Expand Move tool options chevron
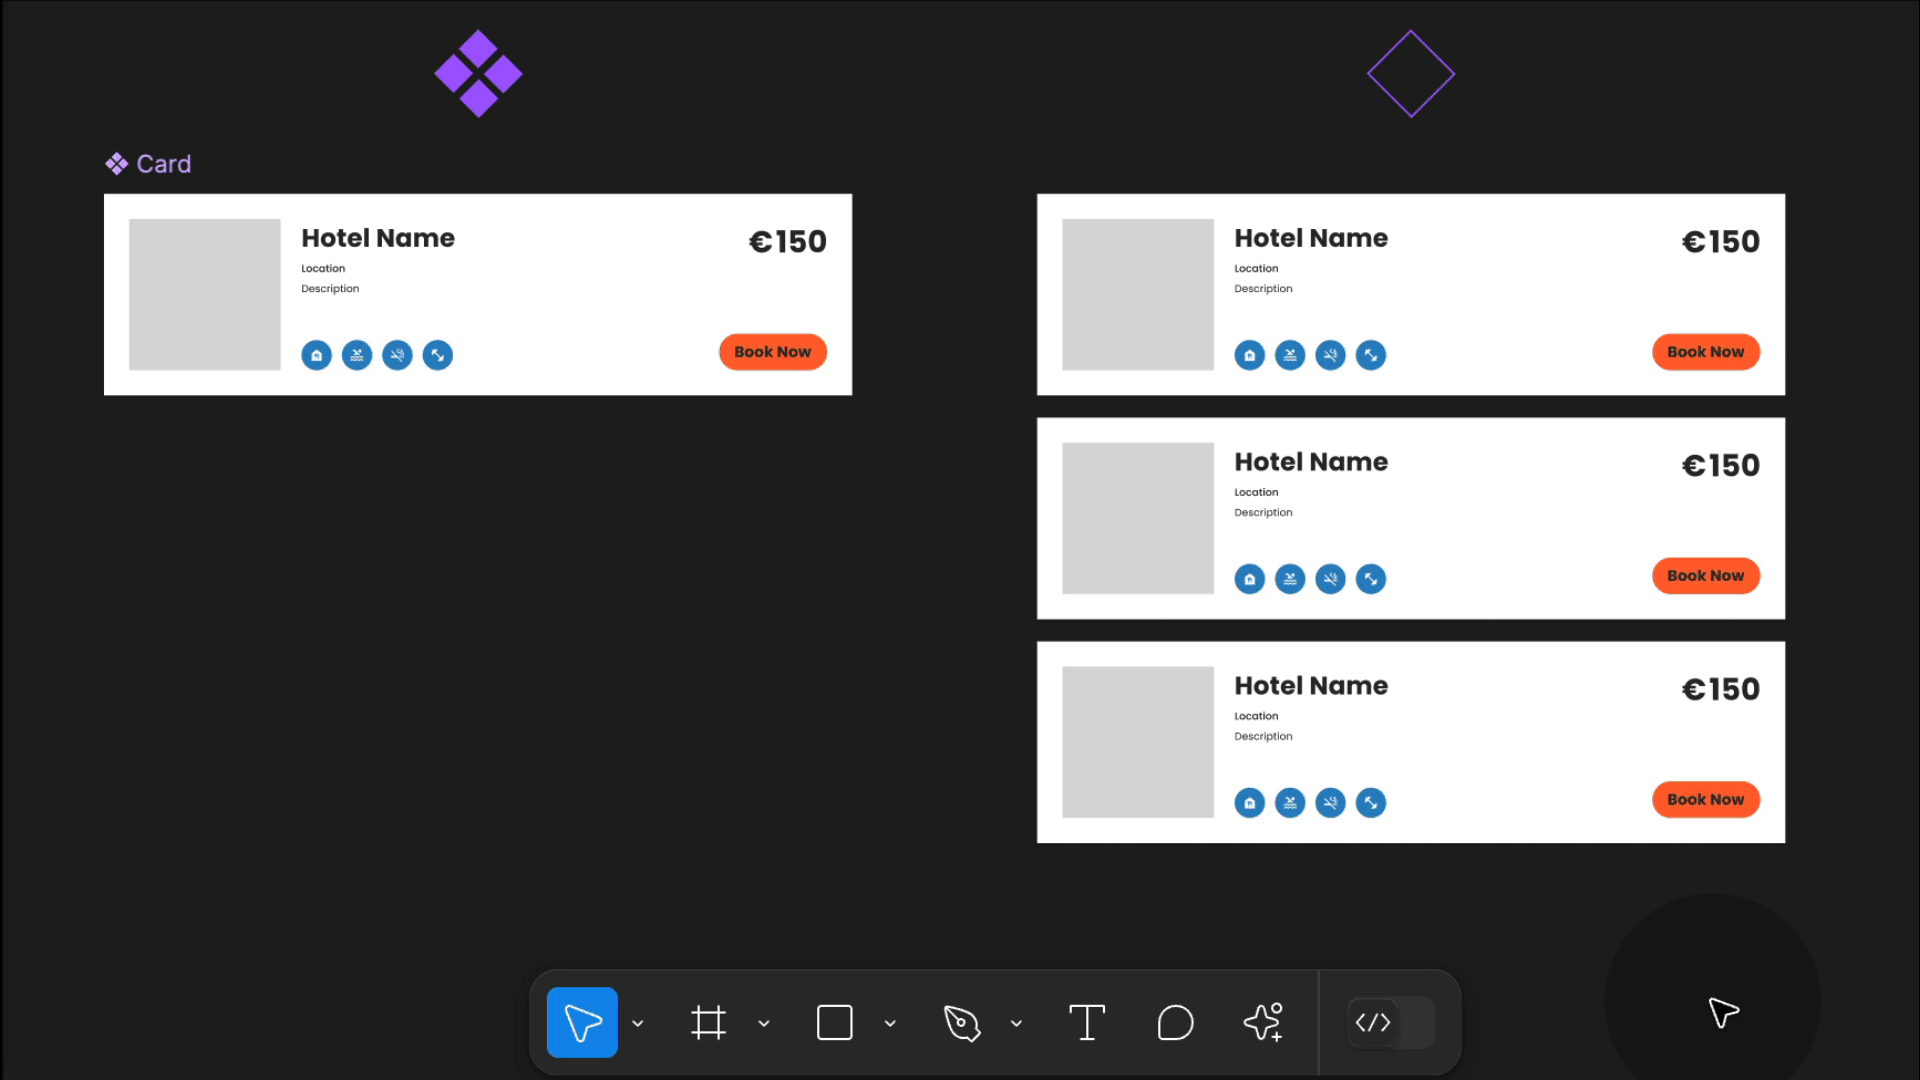1920x1080 pixels. (x=638, y=1023)
